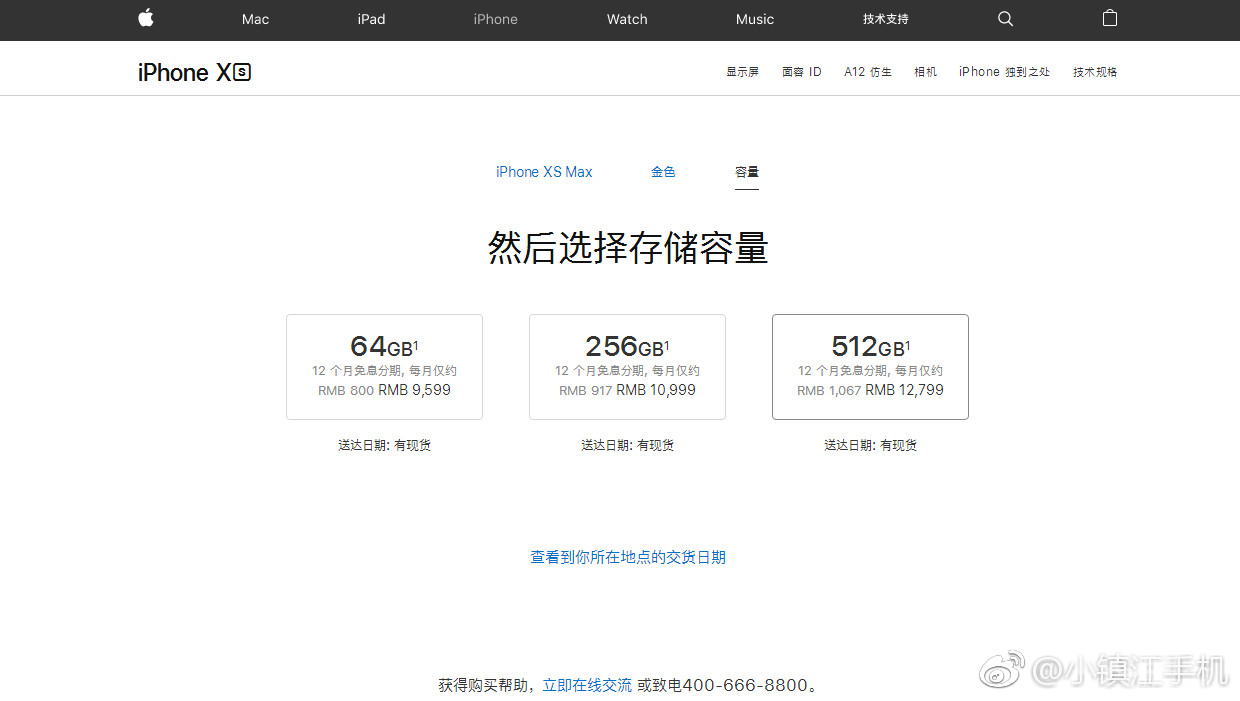
Task: Choose the 64GB storage option
Action: 384,367
